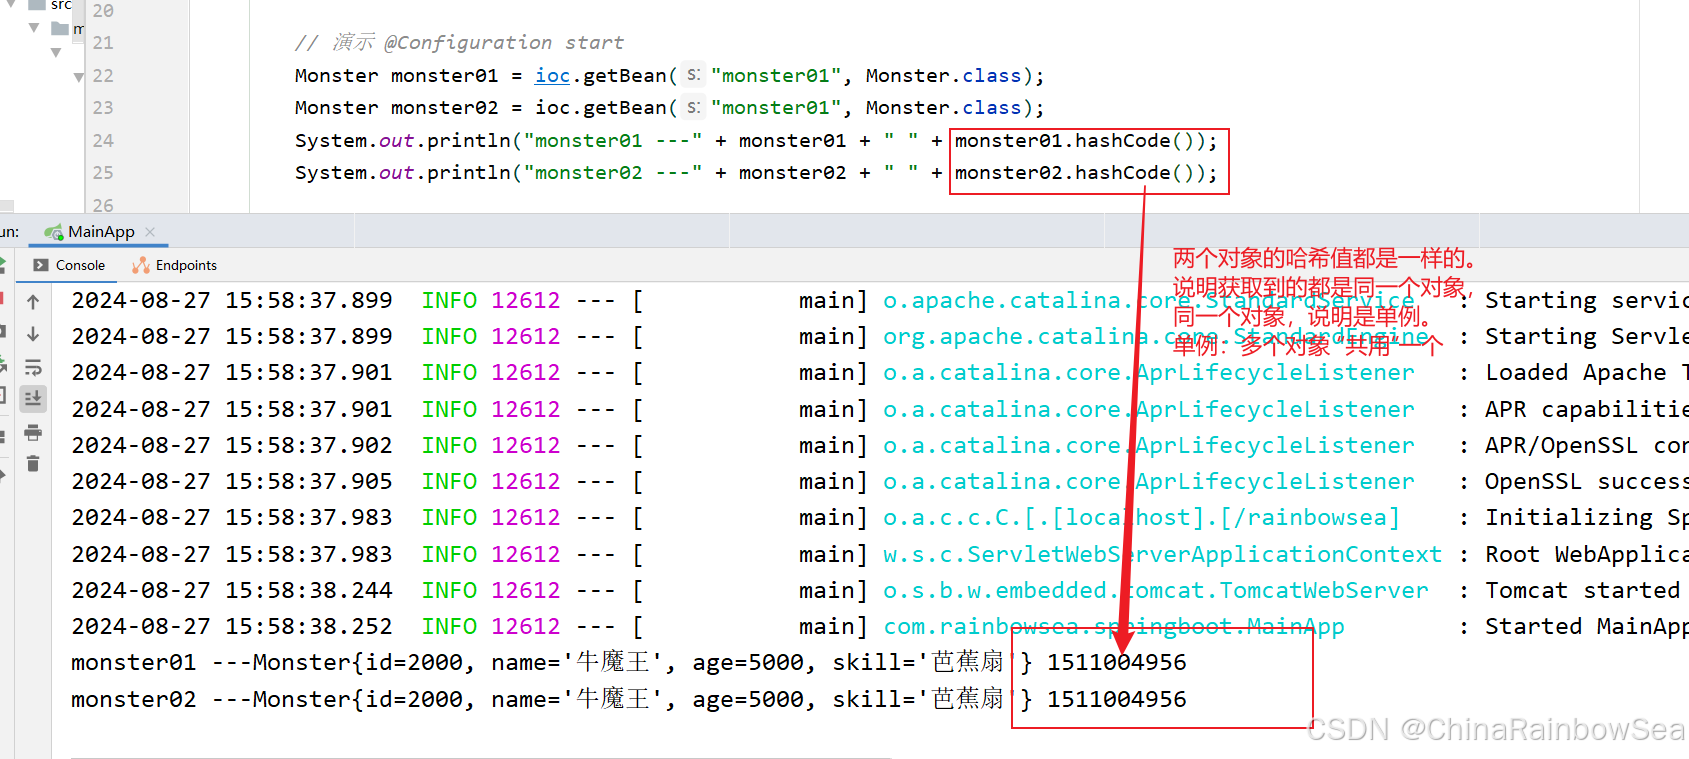
Task: Click the "Loaded Apache" log message
Action: (1586, 373)
